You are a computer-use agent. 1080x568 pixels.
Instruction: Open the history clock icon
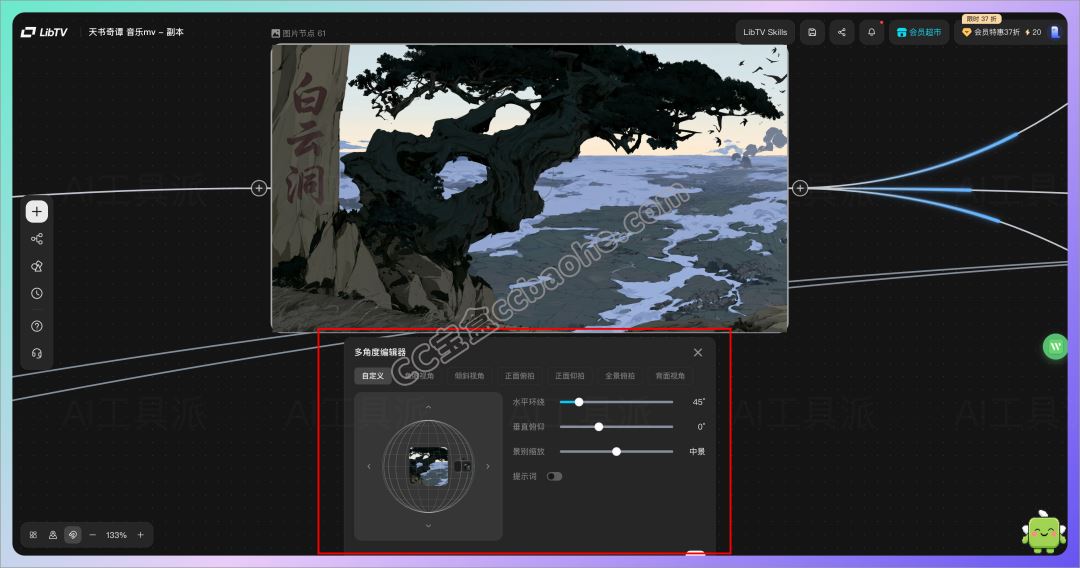tap(37, 293)
